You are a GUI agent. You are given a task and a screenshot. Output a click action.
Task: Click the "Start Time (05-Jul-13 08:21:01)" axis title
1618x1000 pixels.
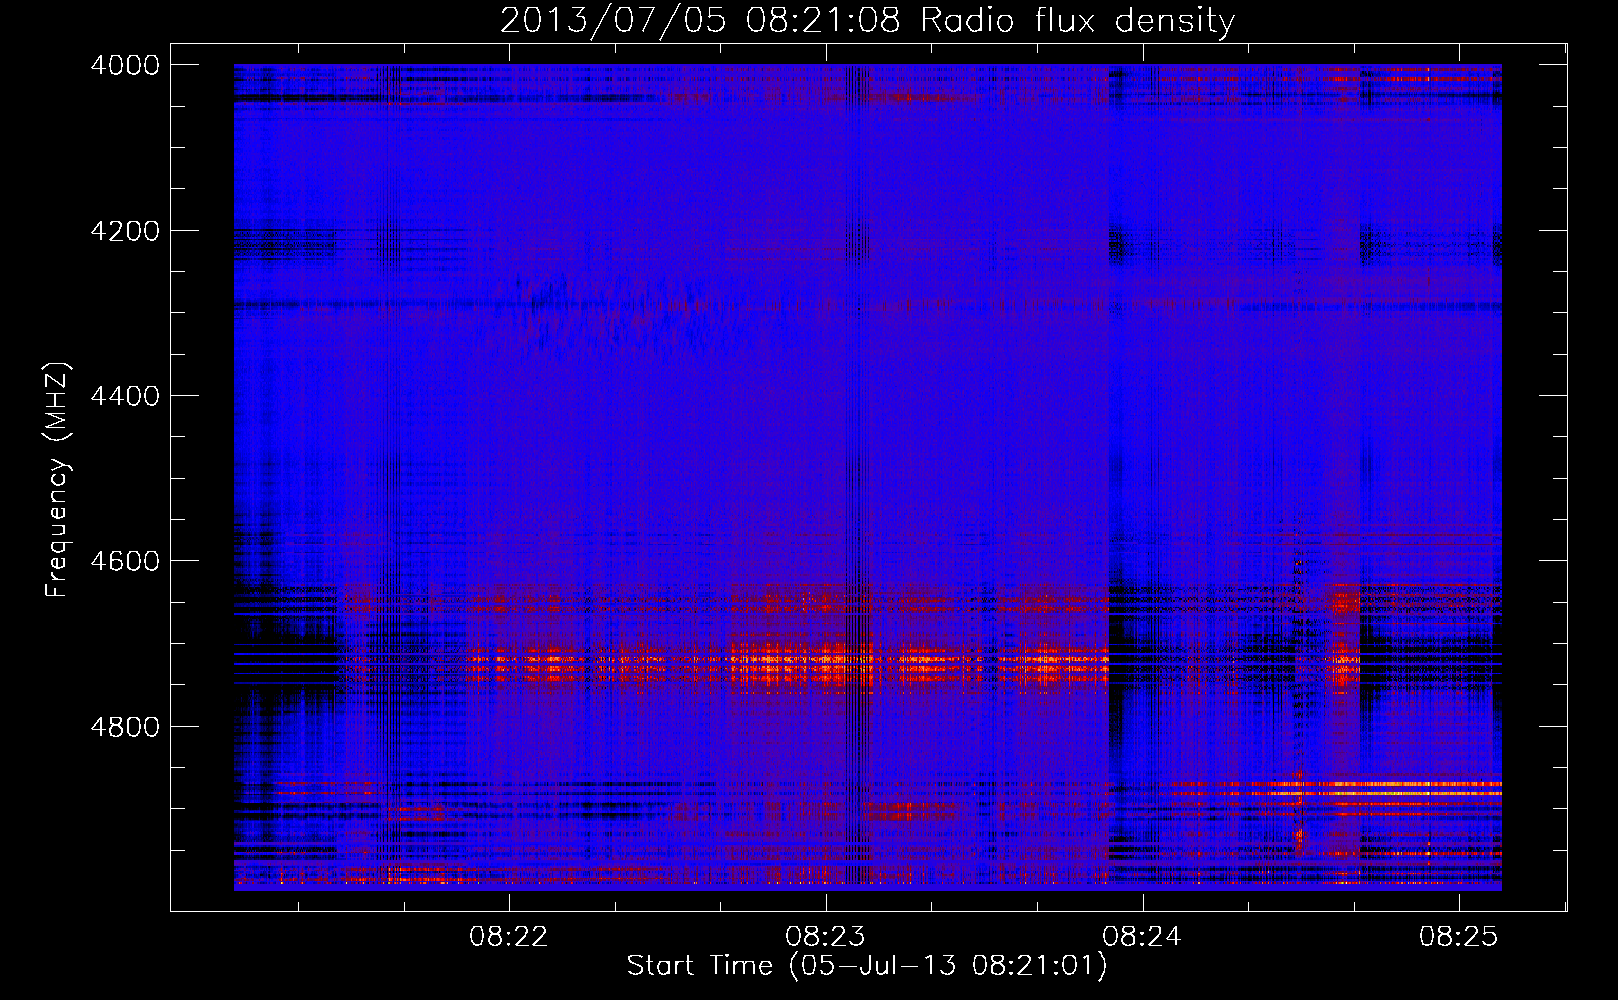(867, 966)
